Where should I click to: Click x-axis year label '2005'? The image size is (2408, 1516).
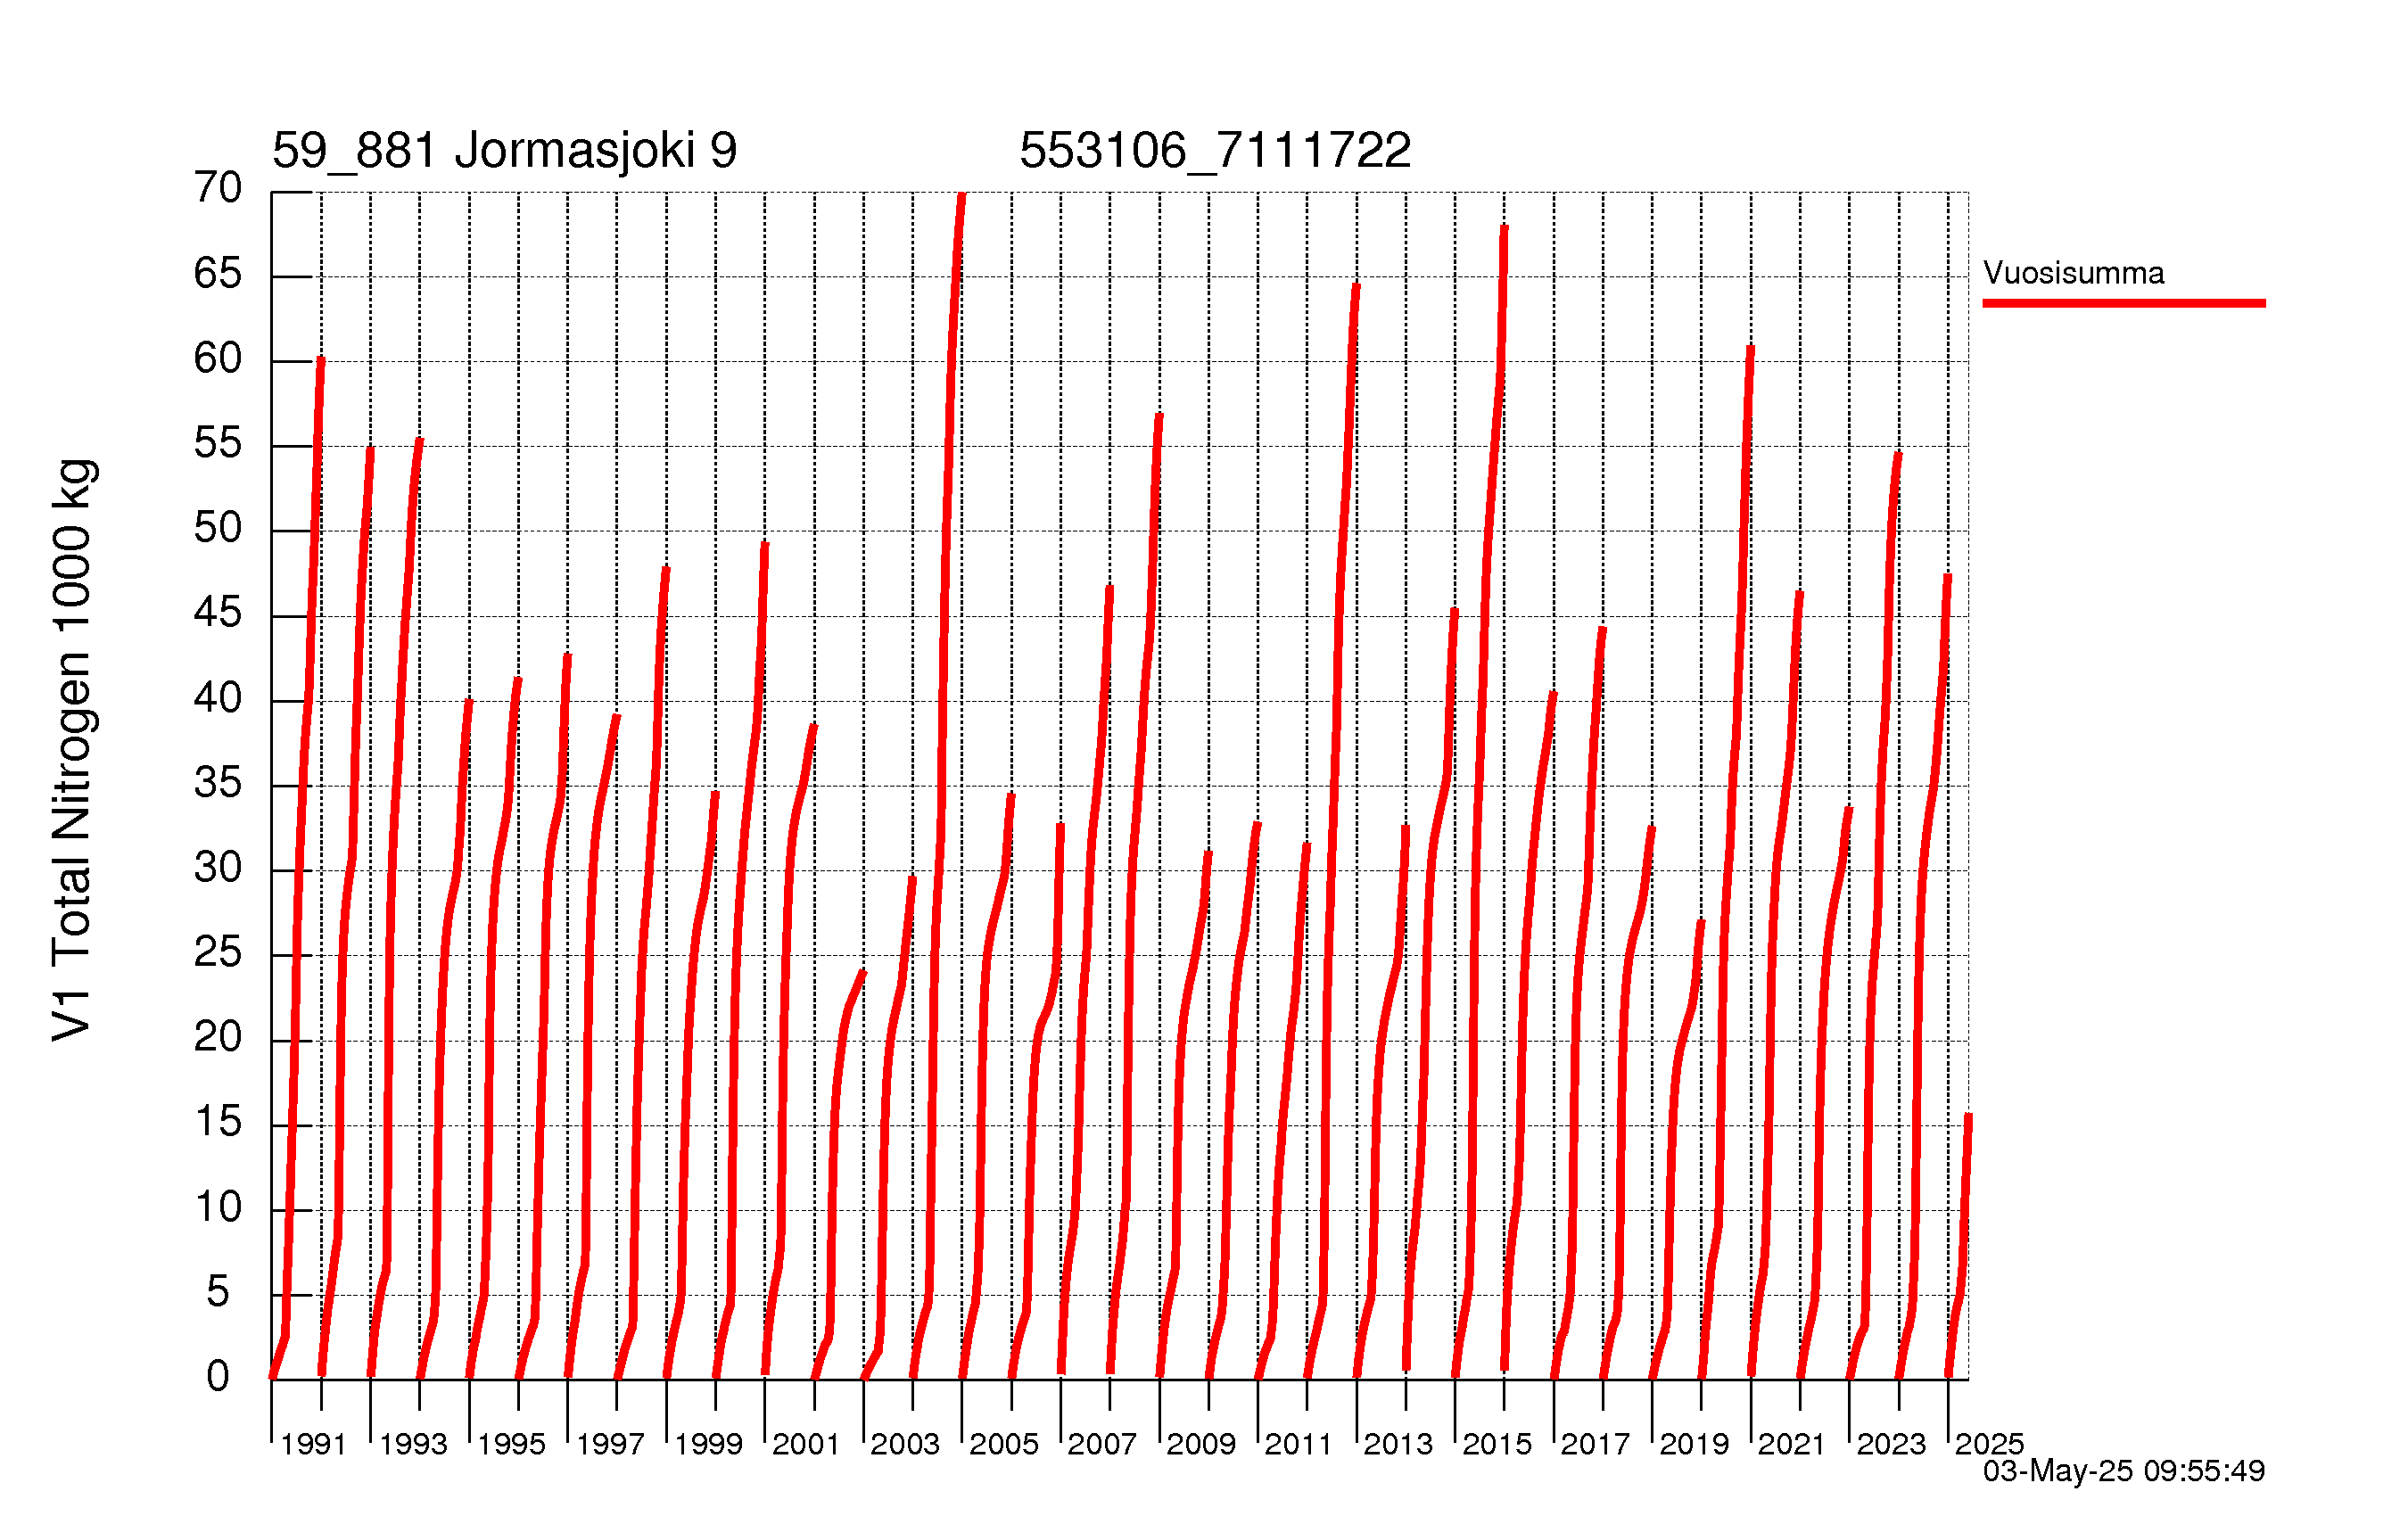1004,1445
